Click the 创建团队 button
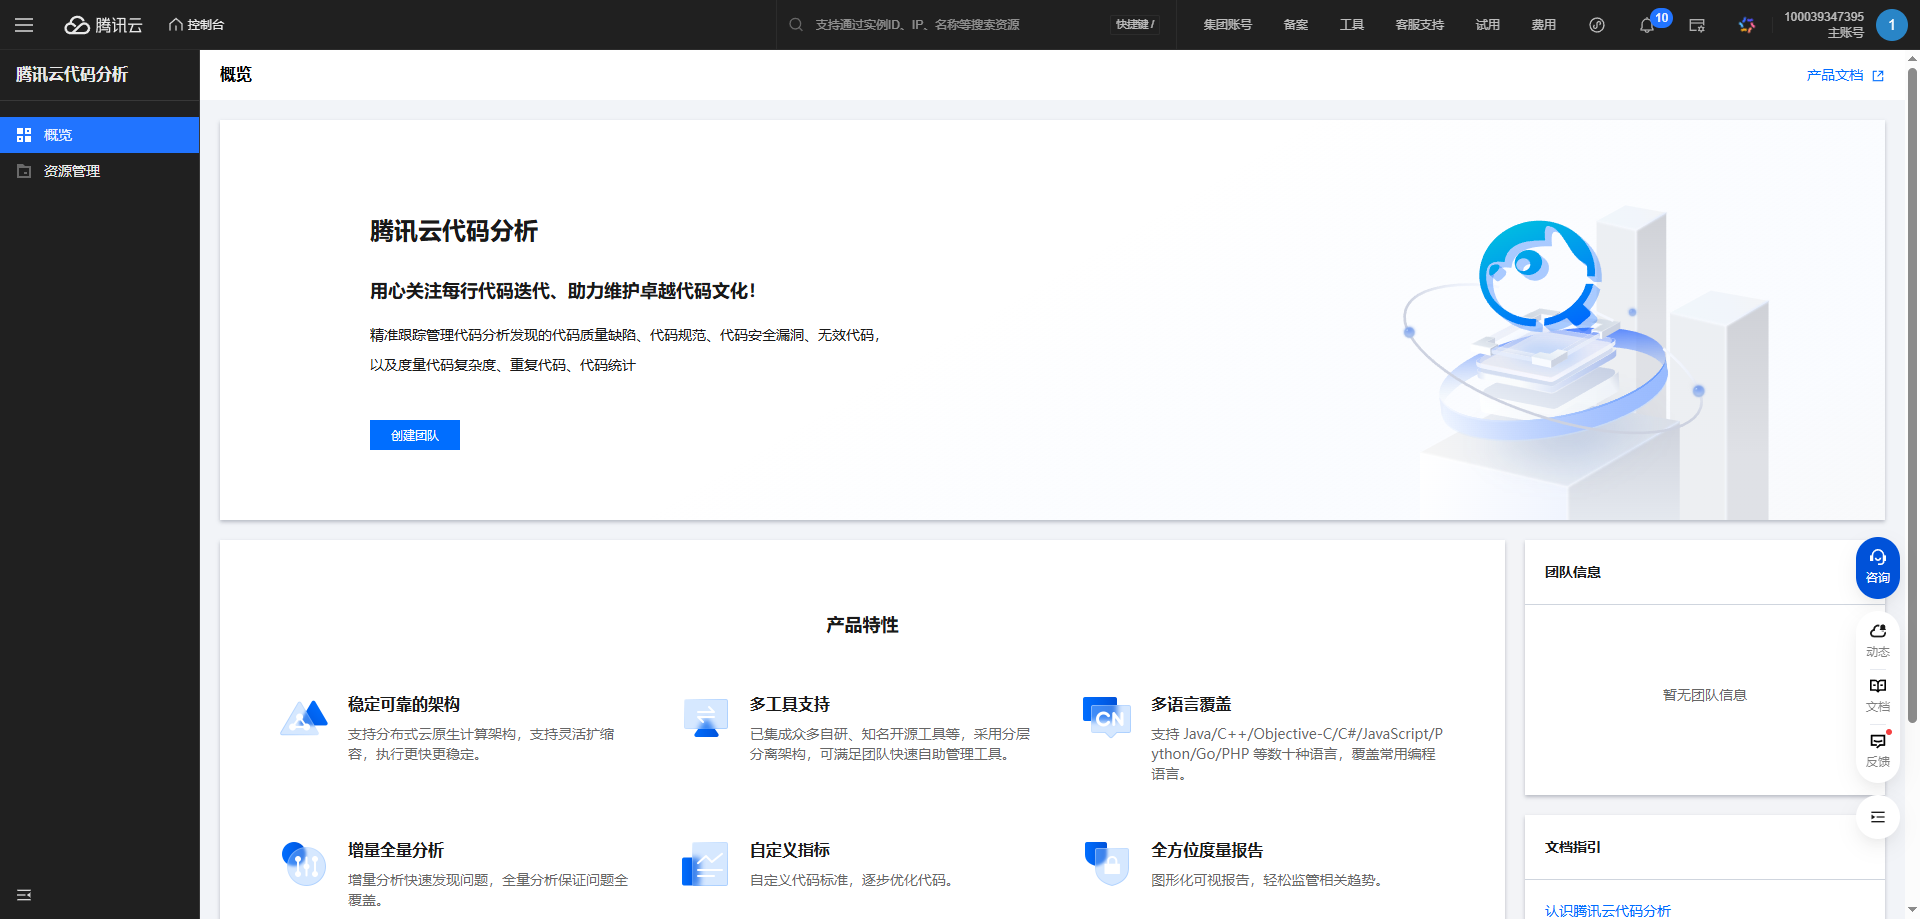1920x919 pixels. (415, 435)
